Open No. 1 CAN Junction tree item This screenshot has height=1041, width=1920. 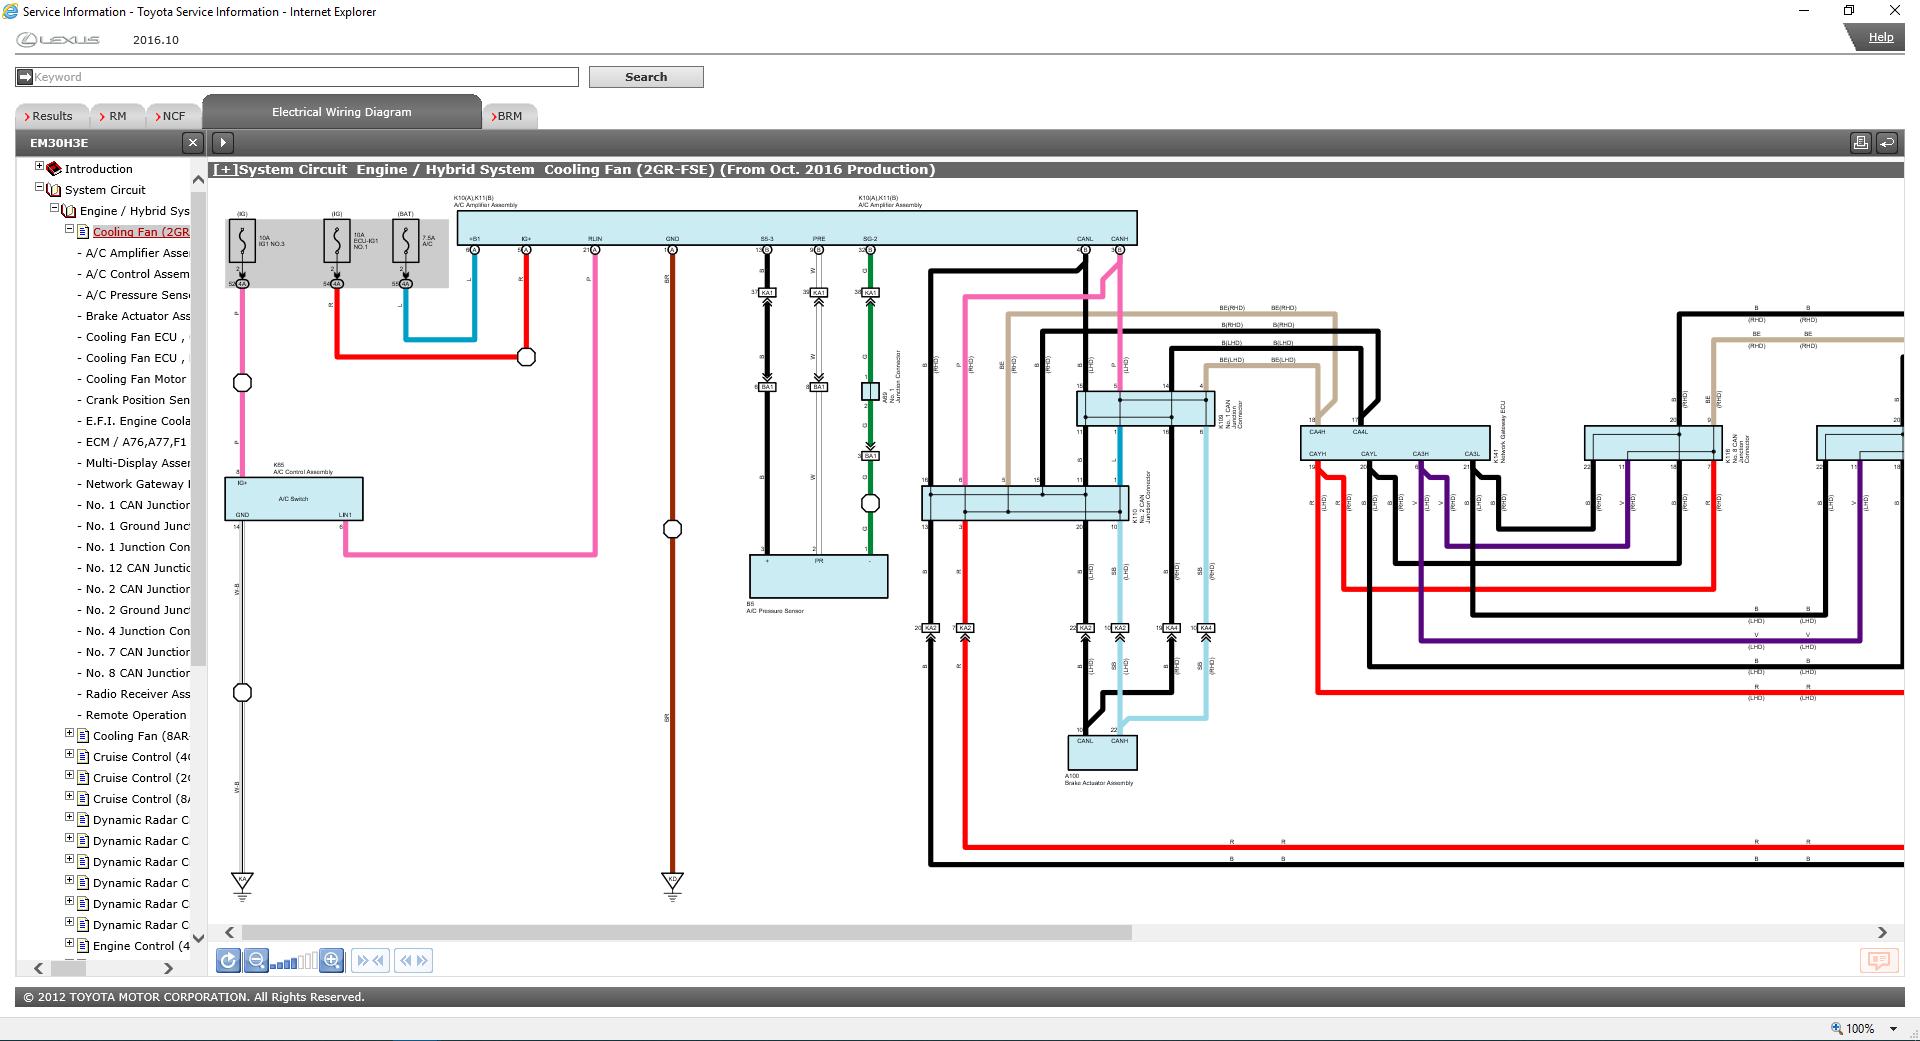(x=137, y=505)
